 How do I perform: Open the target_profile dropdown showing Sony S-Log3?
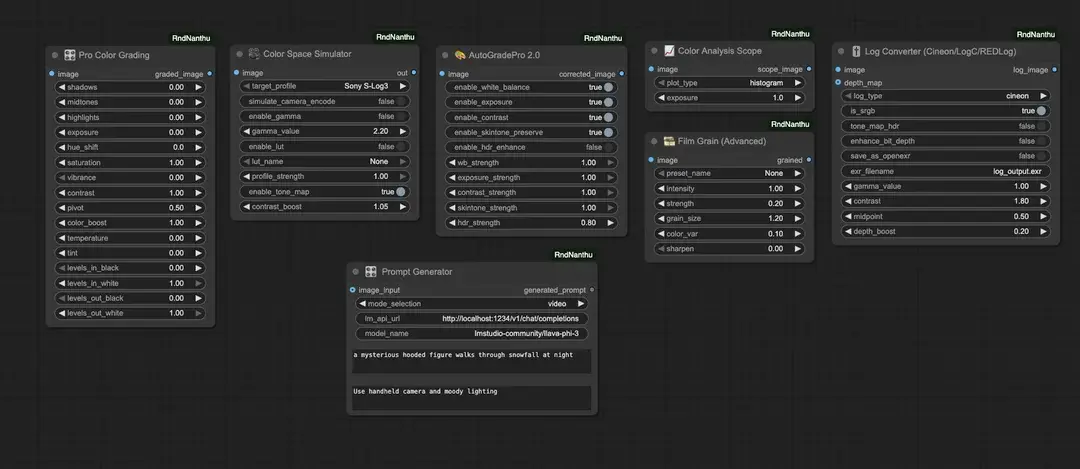pos(324,87)
